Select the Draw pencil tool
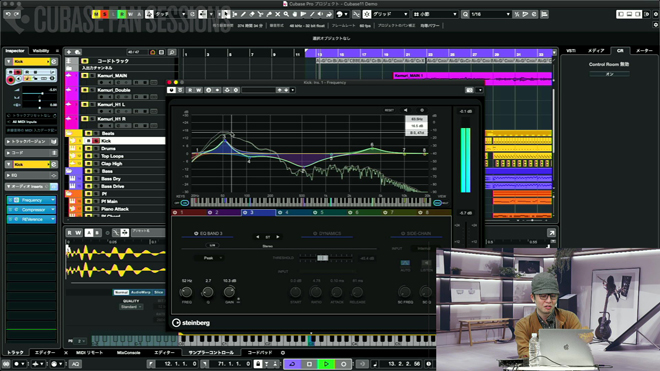Viewport: 660px width, 371px height. point(243,14)
